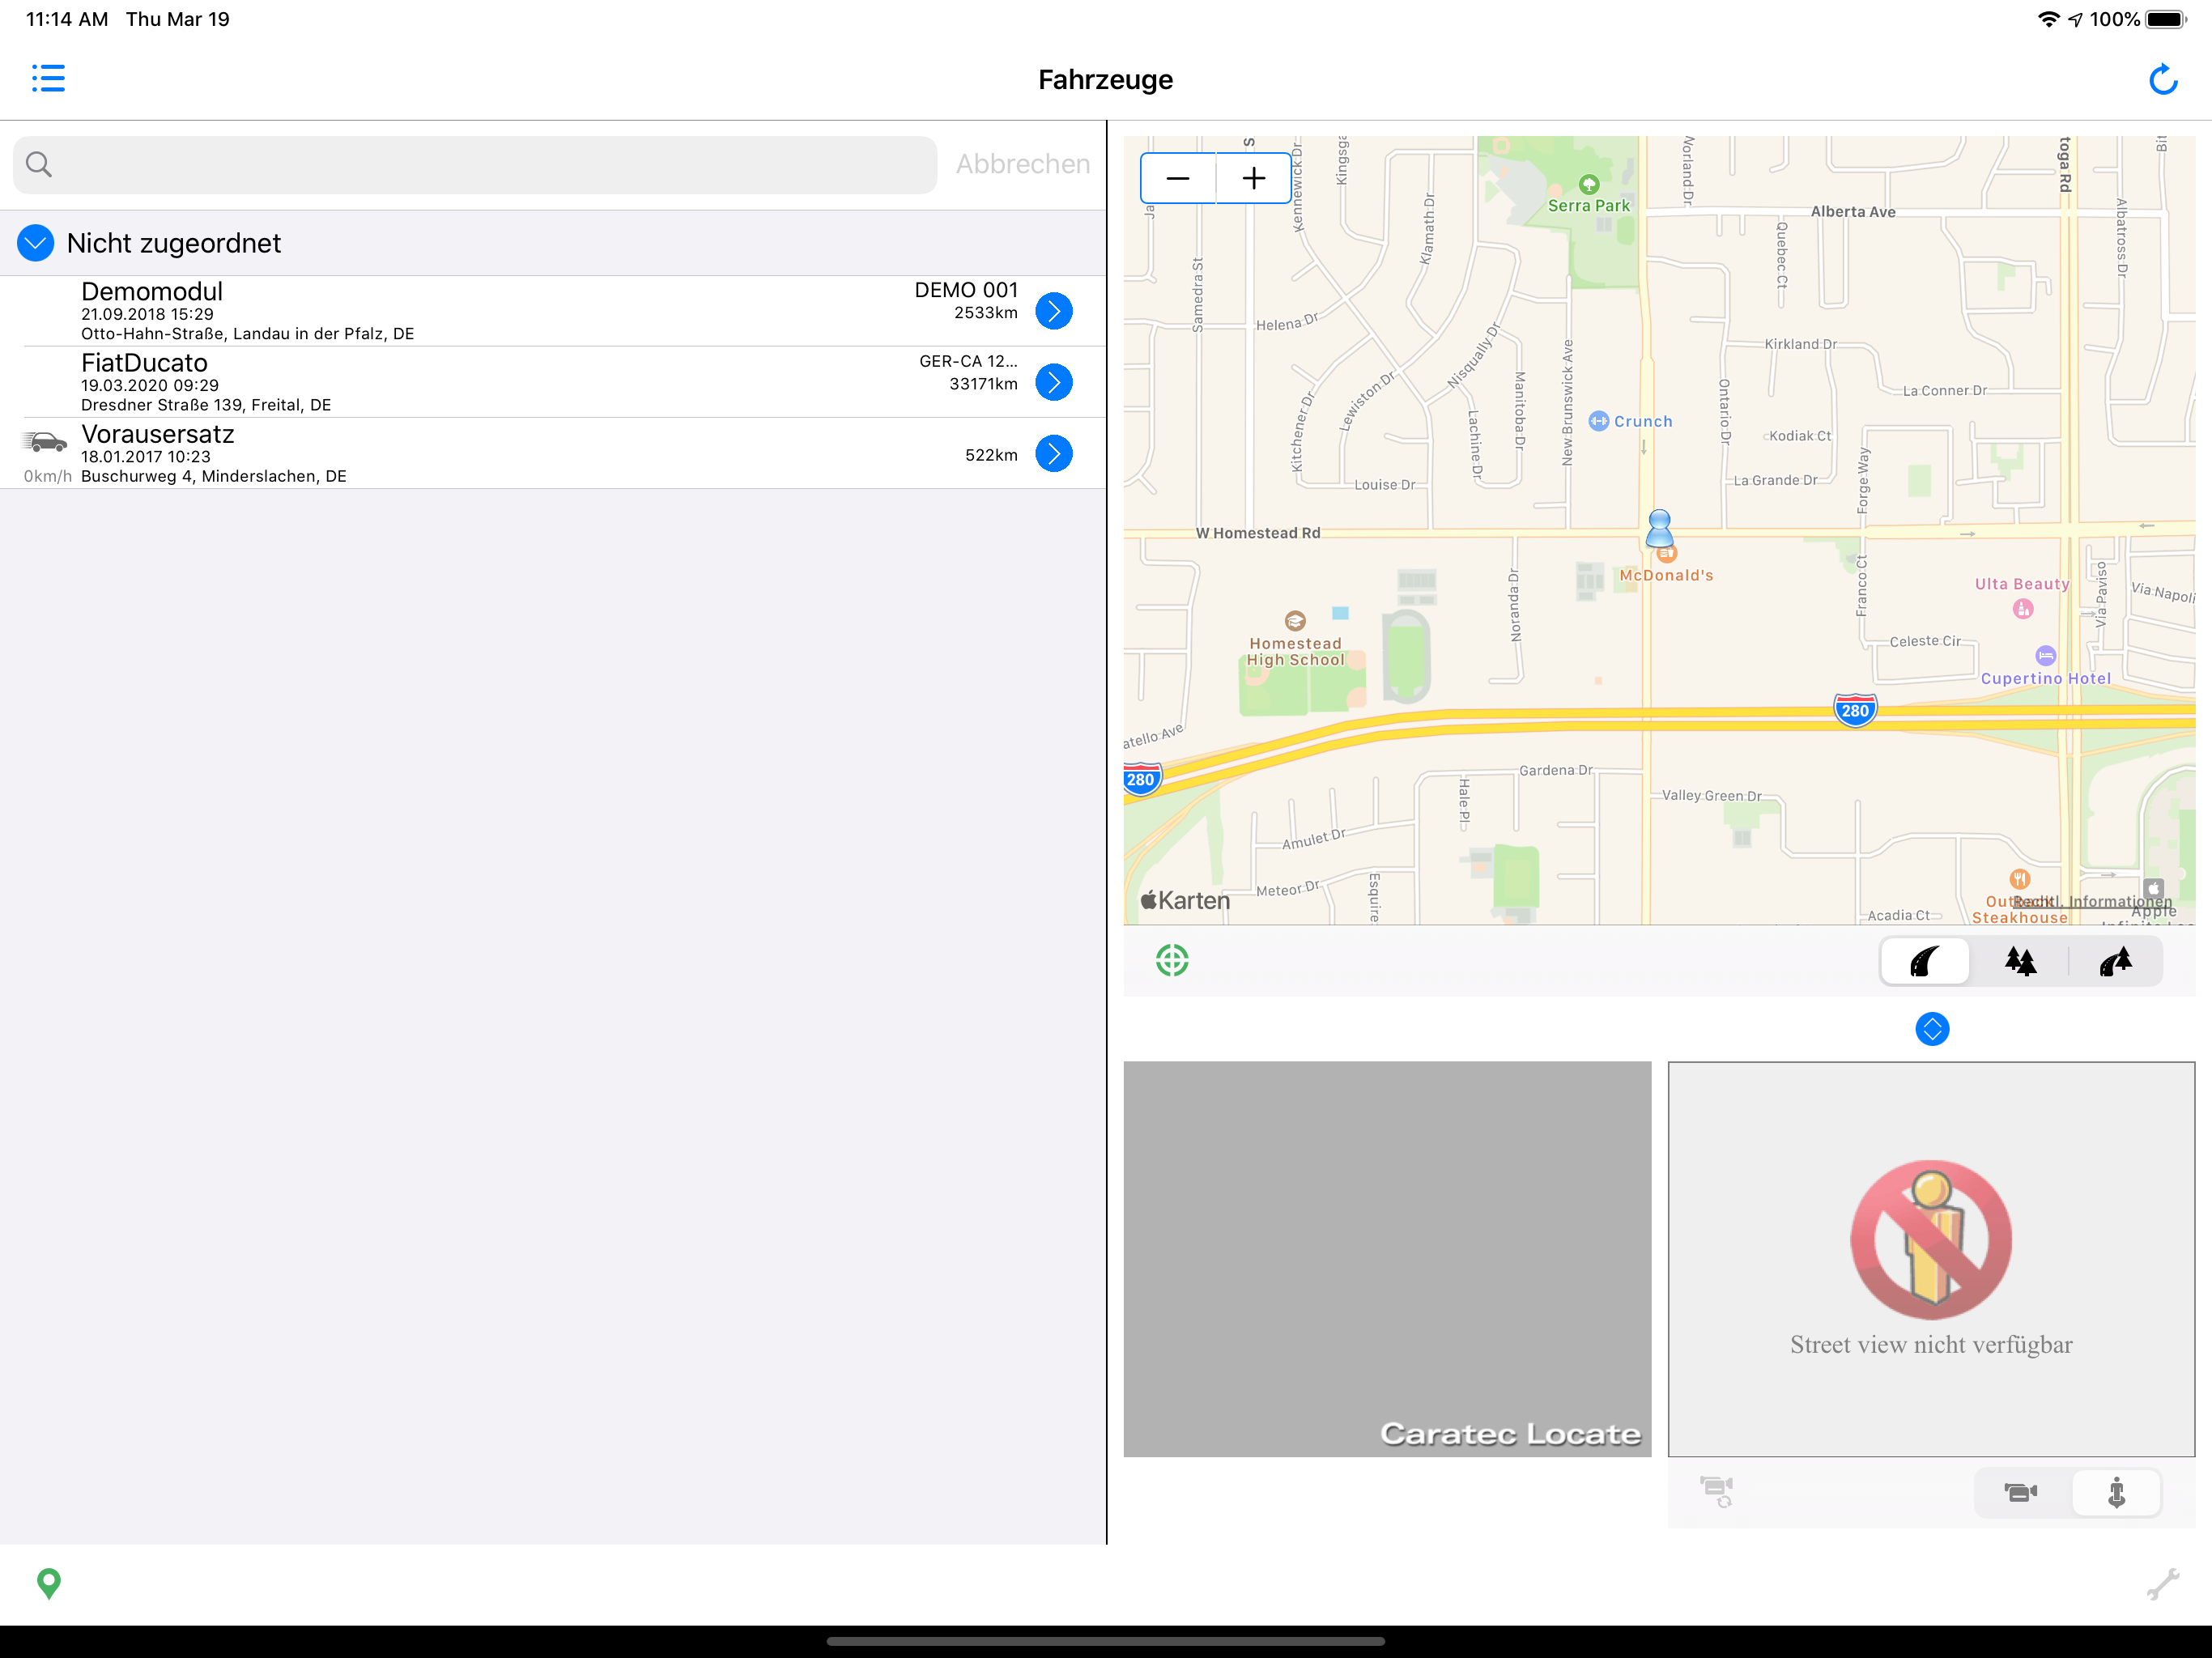
Task: Click the blue vehicle position pin
Action: (1660, 528)
